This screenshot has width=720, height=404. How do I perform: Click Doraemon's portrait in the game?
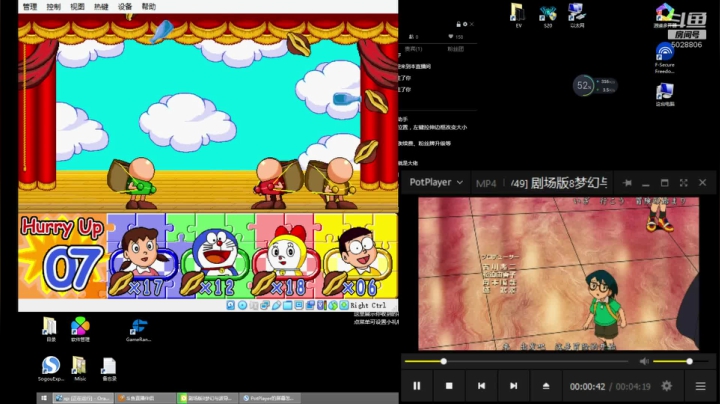click(214, 252)
